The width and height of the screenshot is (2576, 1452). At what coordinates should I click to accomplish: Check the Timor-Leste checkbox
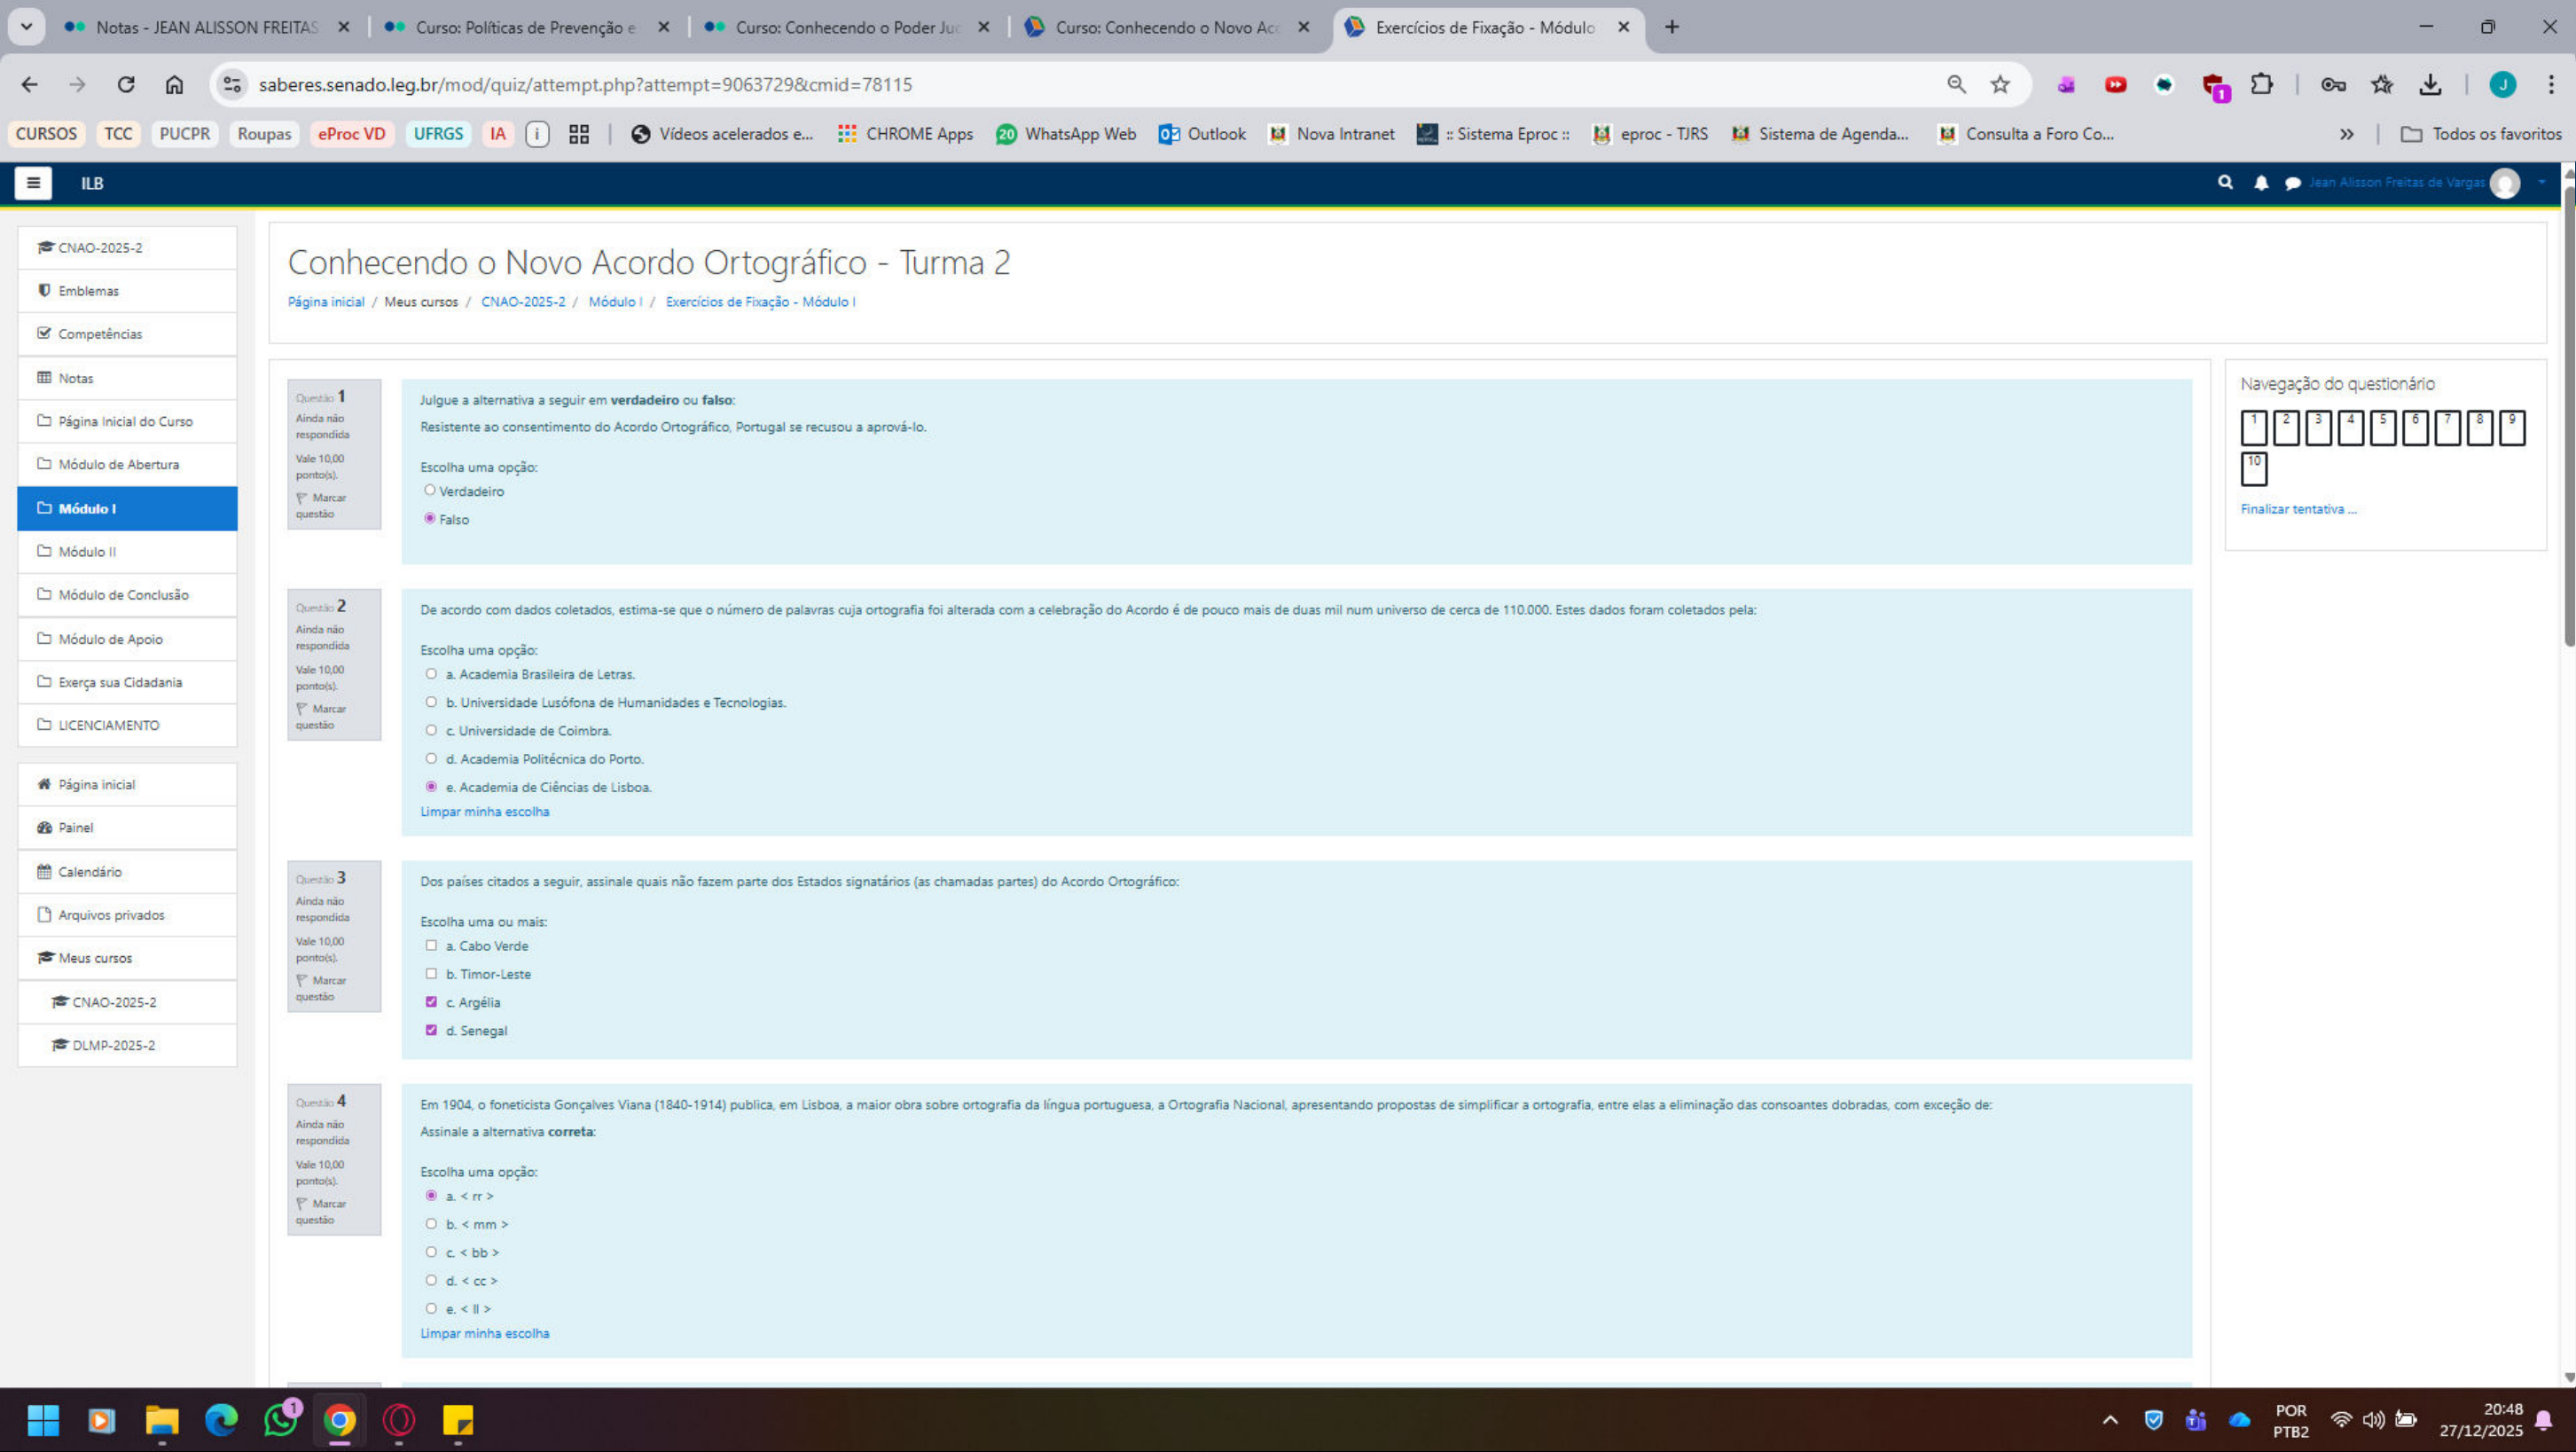point(431,973)
